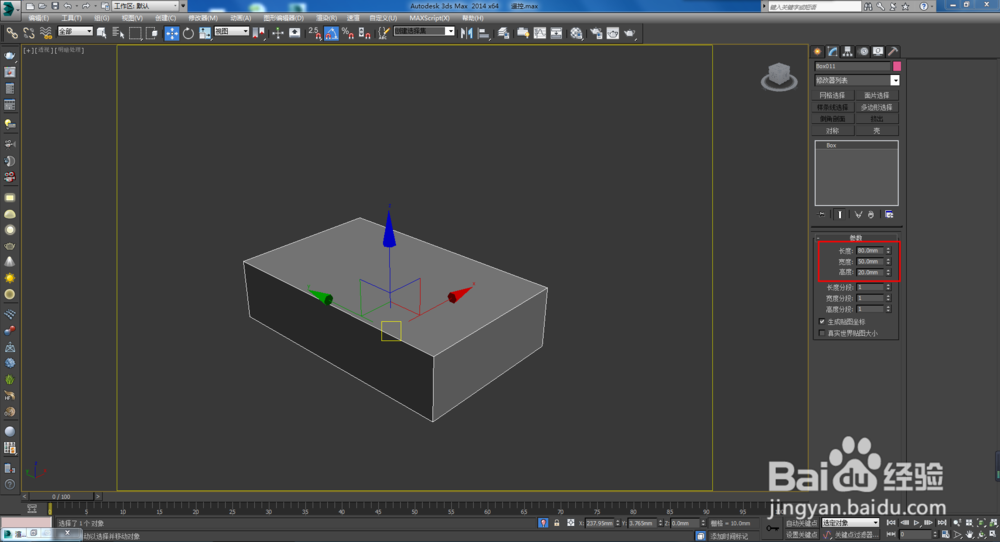Open the Render Setup icon
Viewport: 1000px width, 542px height.
tap(596, 33)
